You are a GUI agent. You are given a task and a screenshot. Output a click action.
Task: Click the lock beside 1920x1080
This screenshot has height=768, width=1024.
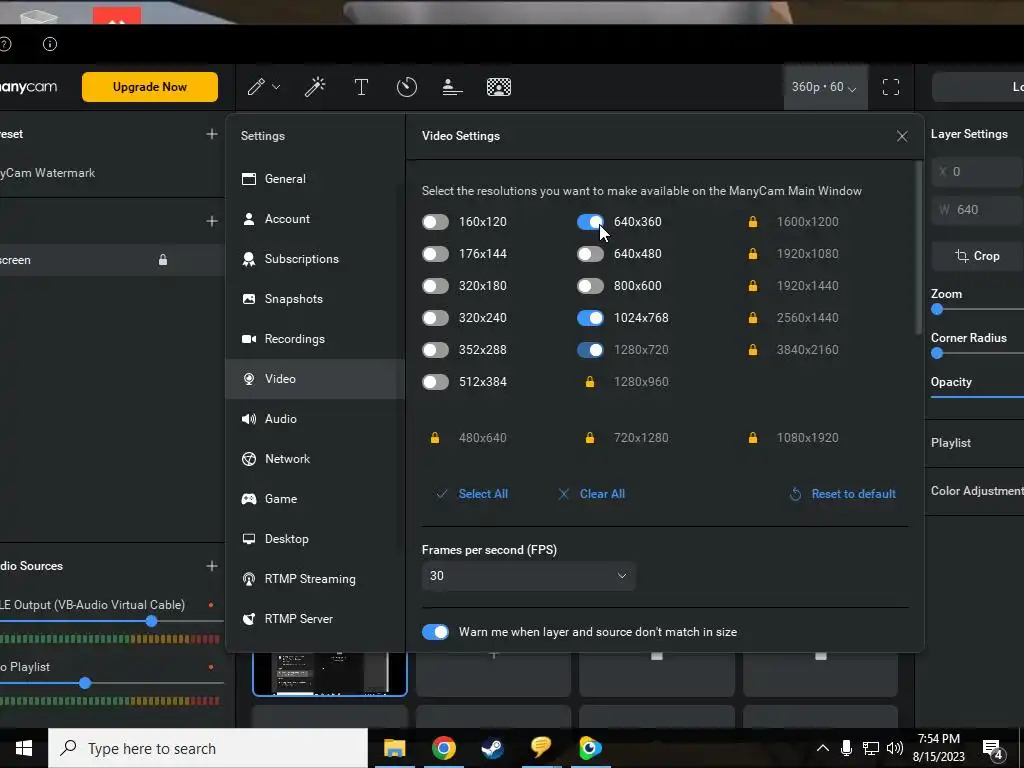[x=753, y=253]
